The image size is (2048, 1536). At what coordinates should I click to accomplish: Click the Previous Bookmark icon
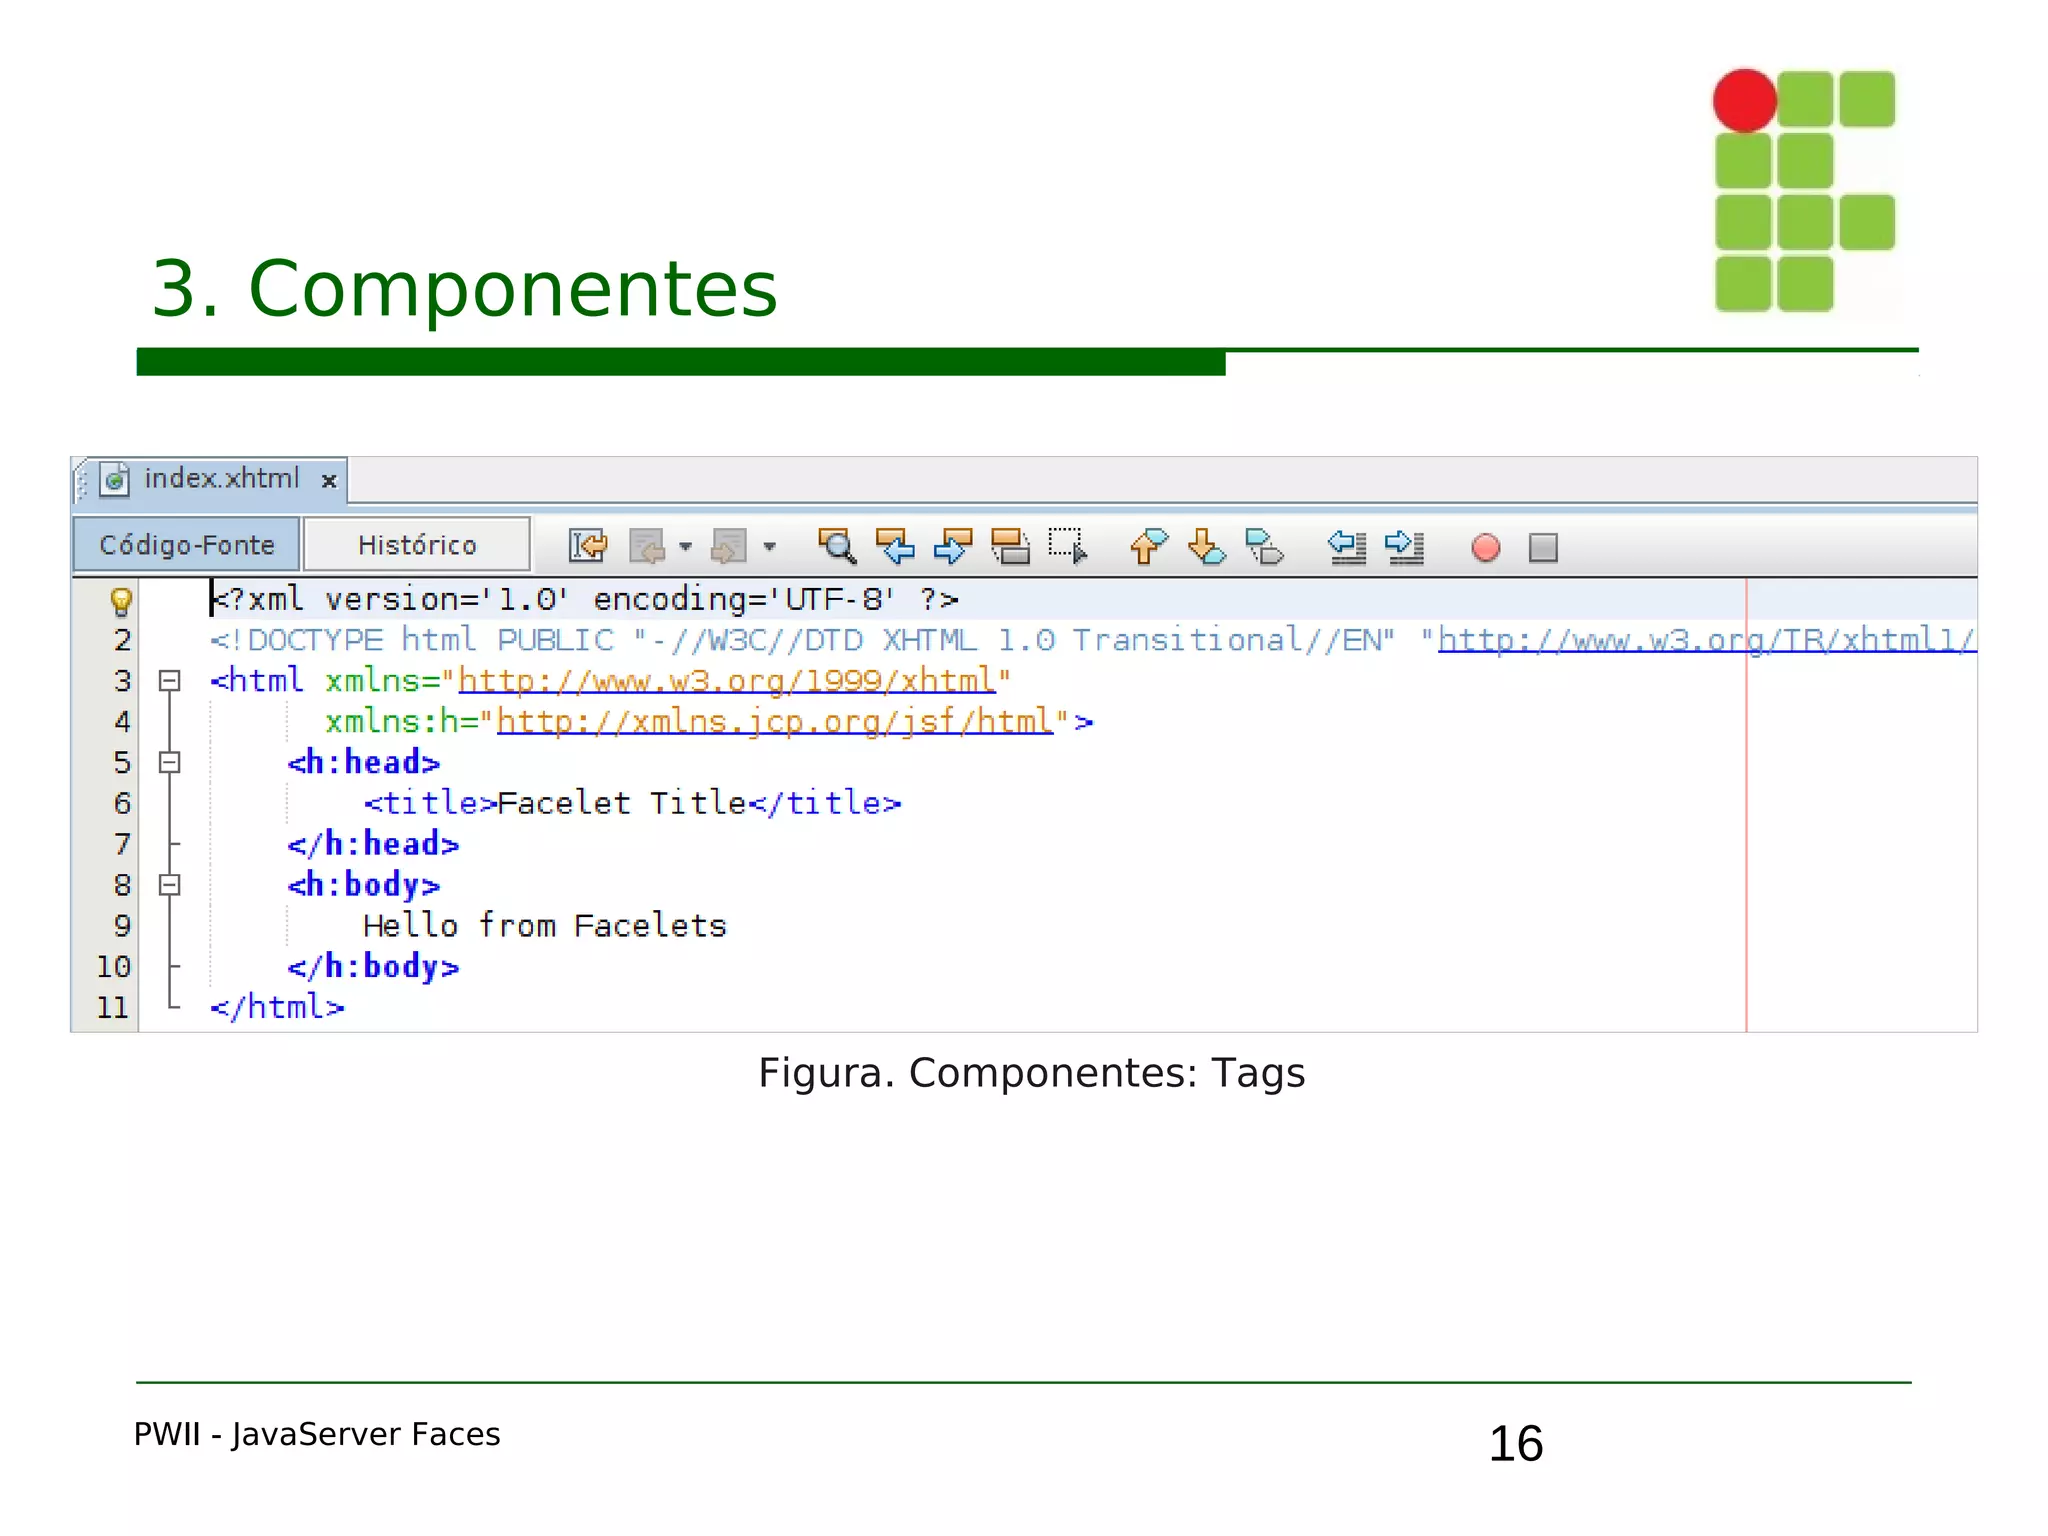tap(1148, 547)
